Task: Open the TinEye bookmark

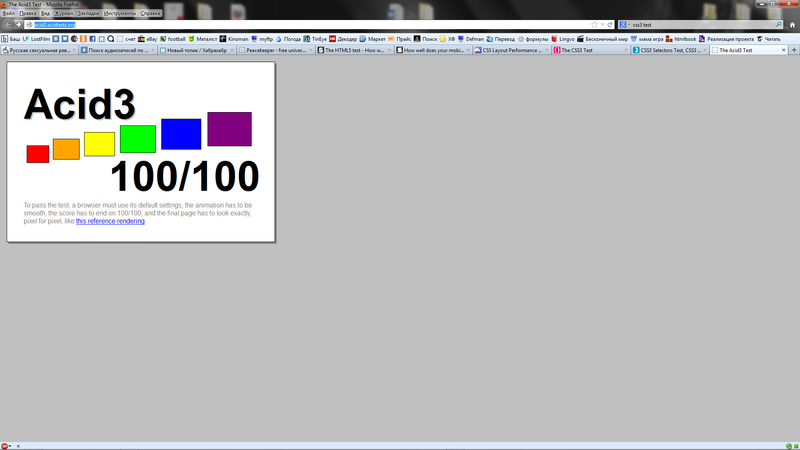Action: pos(315,39)
